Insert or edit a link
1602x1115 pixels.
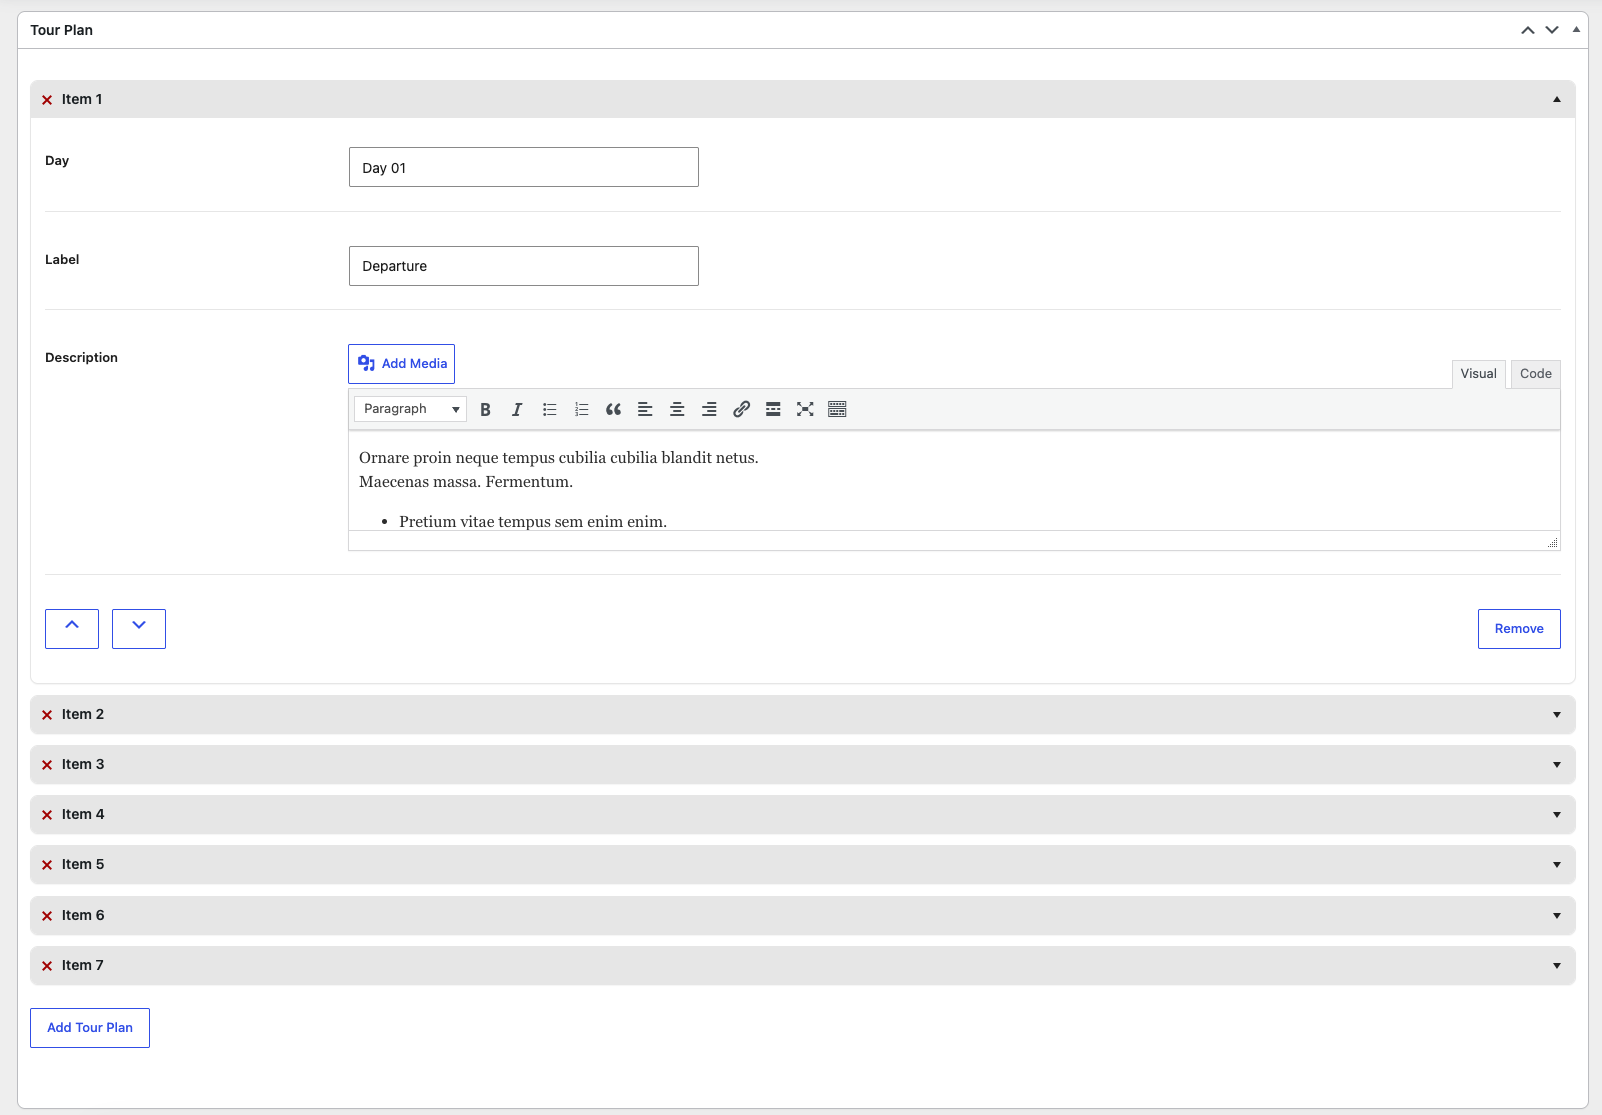pos(741,409)
